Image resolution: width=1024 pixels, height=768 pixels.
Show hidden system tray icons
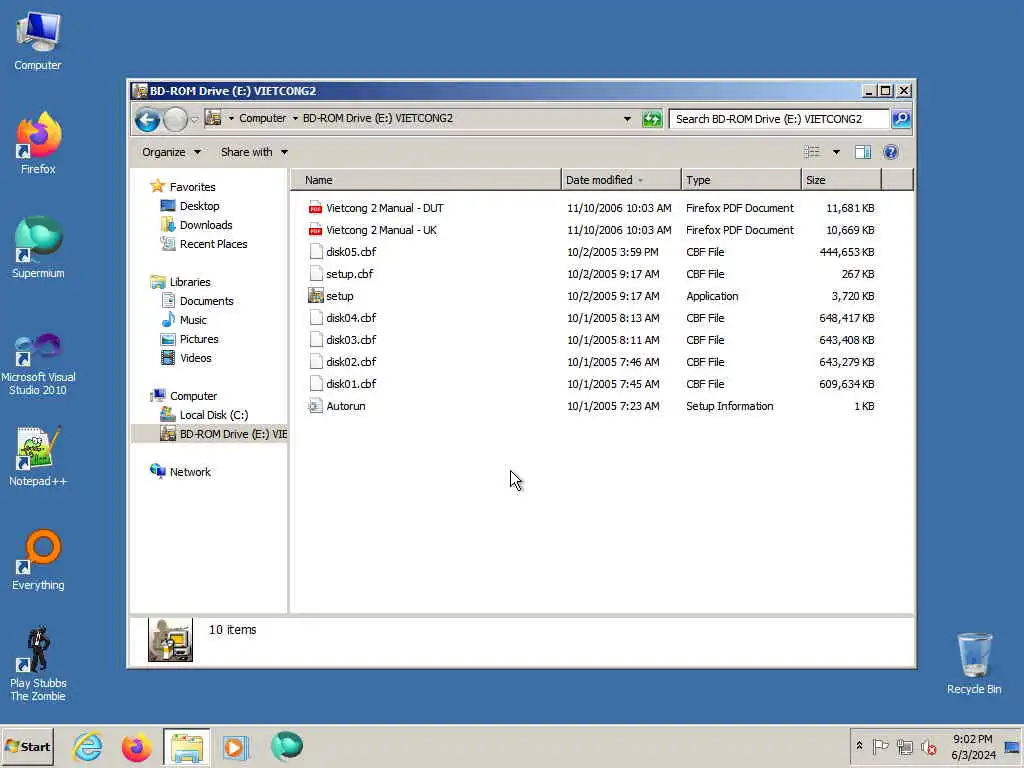(859, 746)
